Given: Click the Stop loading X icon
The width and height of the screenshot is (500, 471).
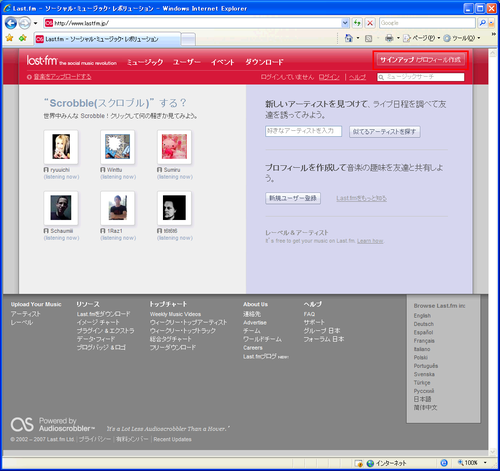Looking at the screenshot, I should click(x=370, y=23).
